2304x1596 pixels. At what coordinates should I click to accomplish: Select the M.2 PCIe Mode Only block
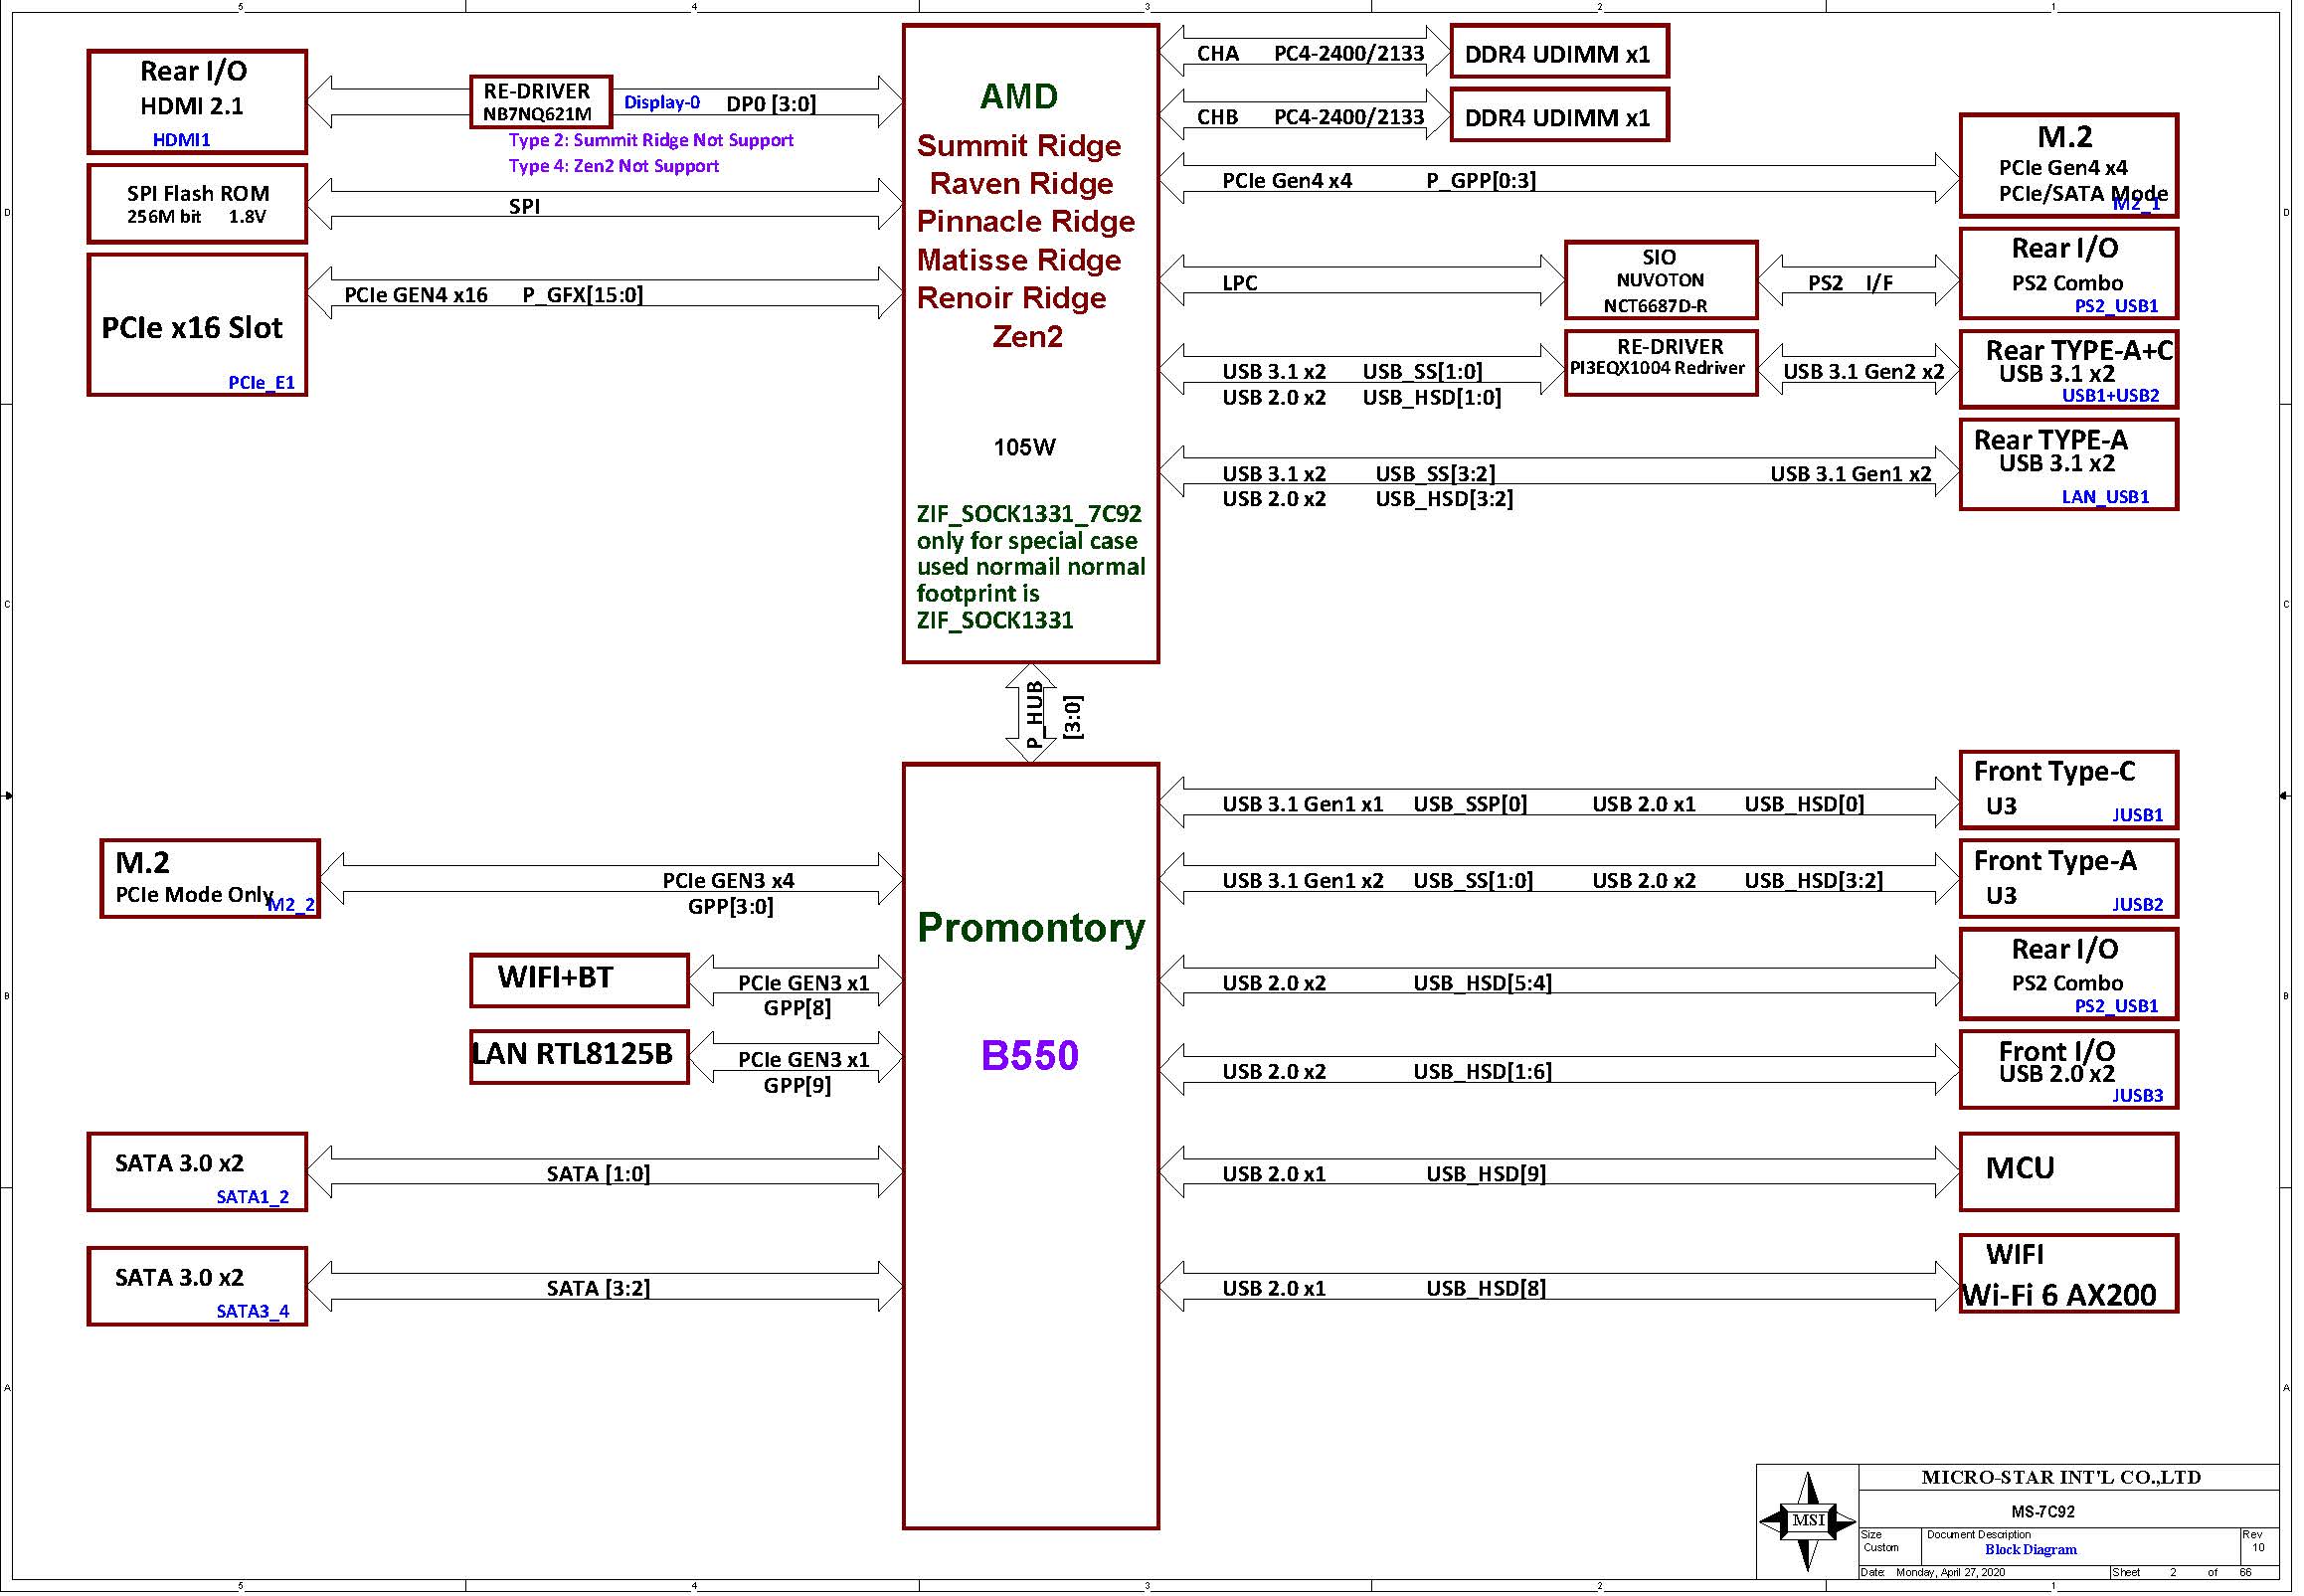[x=210, y=879]
